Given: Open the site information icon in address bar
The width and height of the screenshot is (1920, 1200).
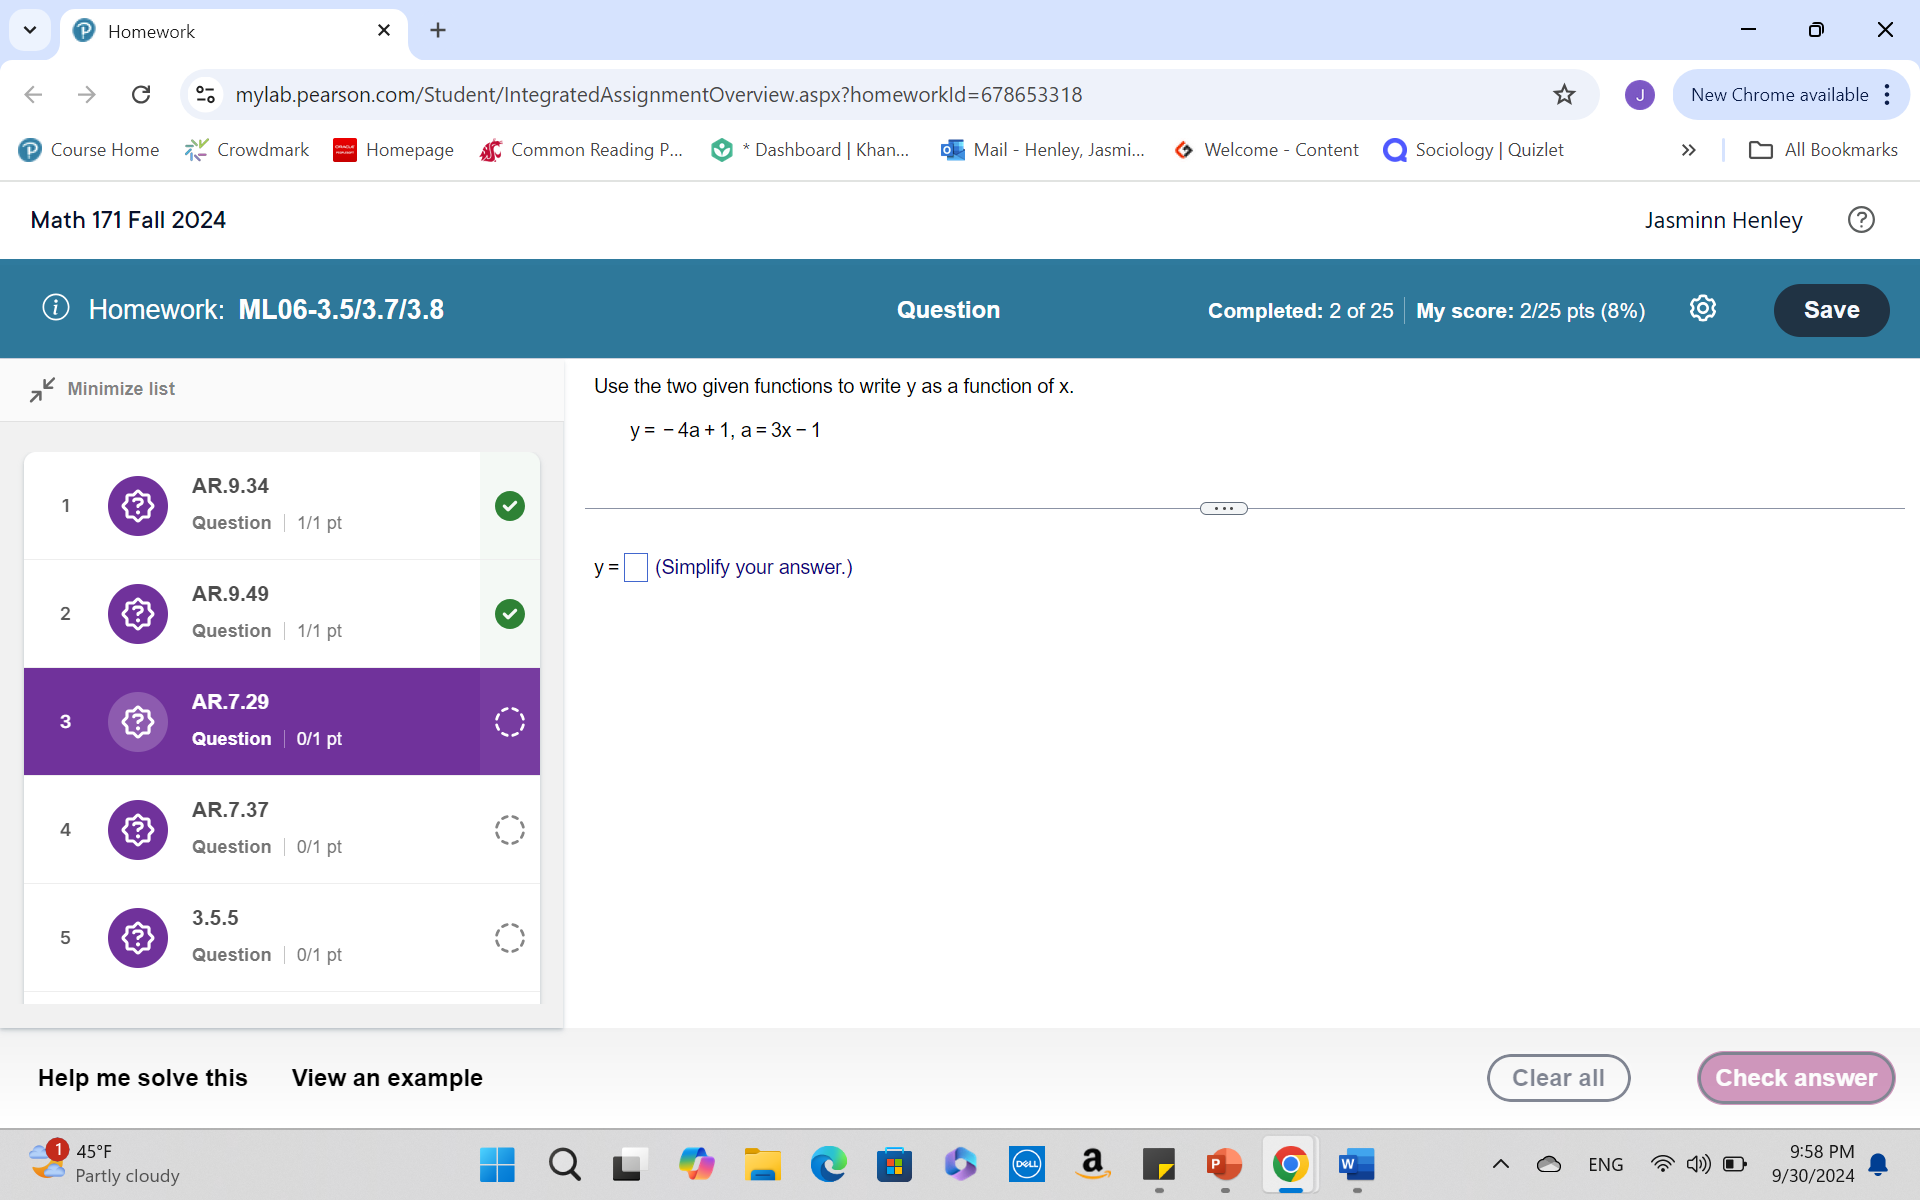Looking at the screenshot, I should point(206,95).
